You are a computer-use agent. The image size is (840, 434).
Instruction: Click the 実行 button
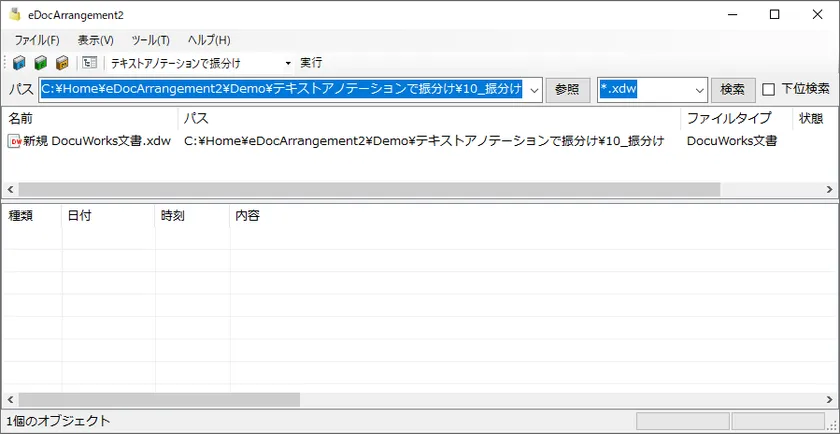[x=311, y=63]
